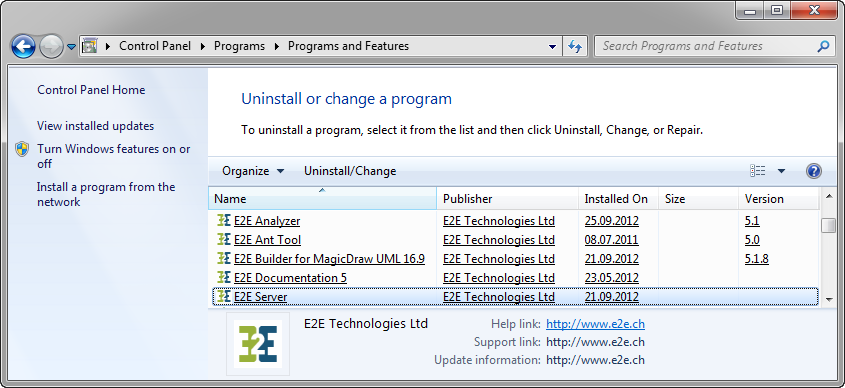Click the Forward navigation arrow button
845x388 pixels.
tap(52, 47)
